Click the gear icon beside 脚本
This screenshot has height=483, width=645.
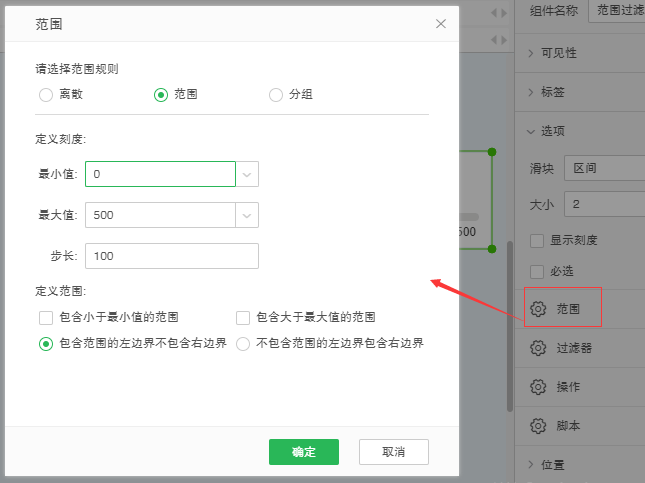[538, 425]
